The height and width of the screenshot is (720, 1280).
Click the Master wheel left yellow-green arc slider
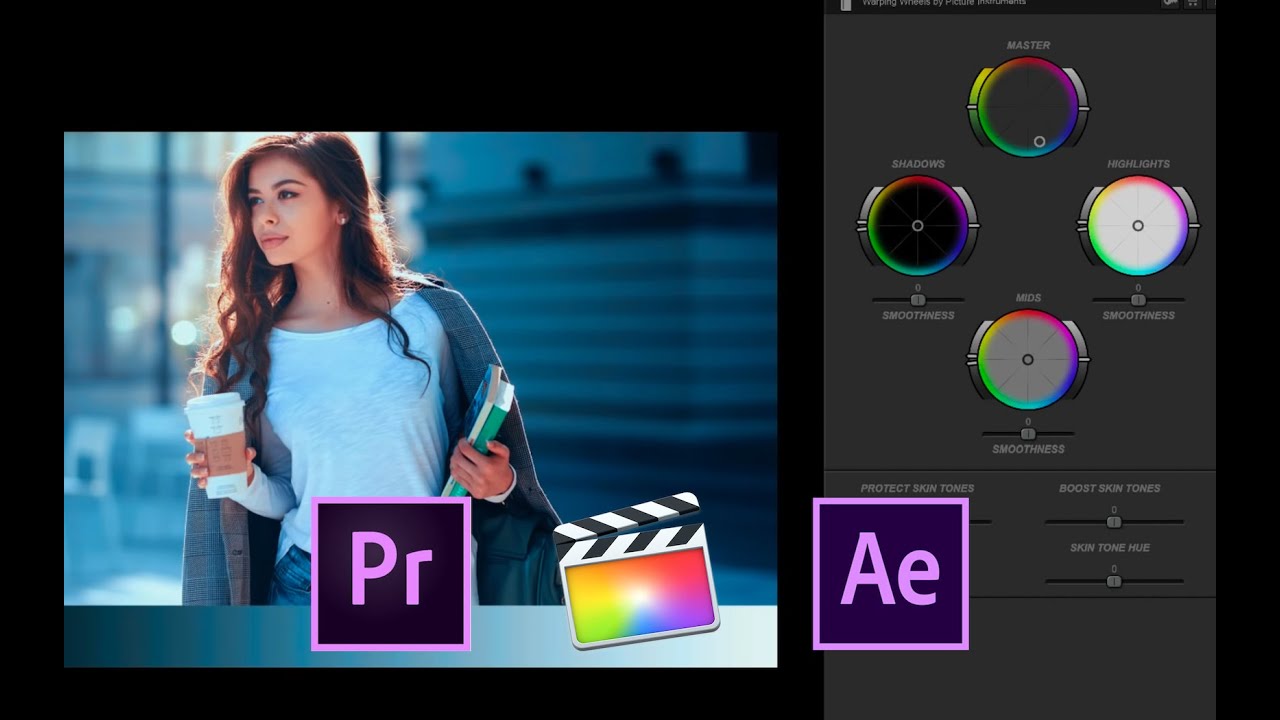pos(972,106)
